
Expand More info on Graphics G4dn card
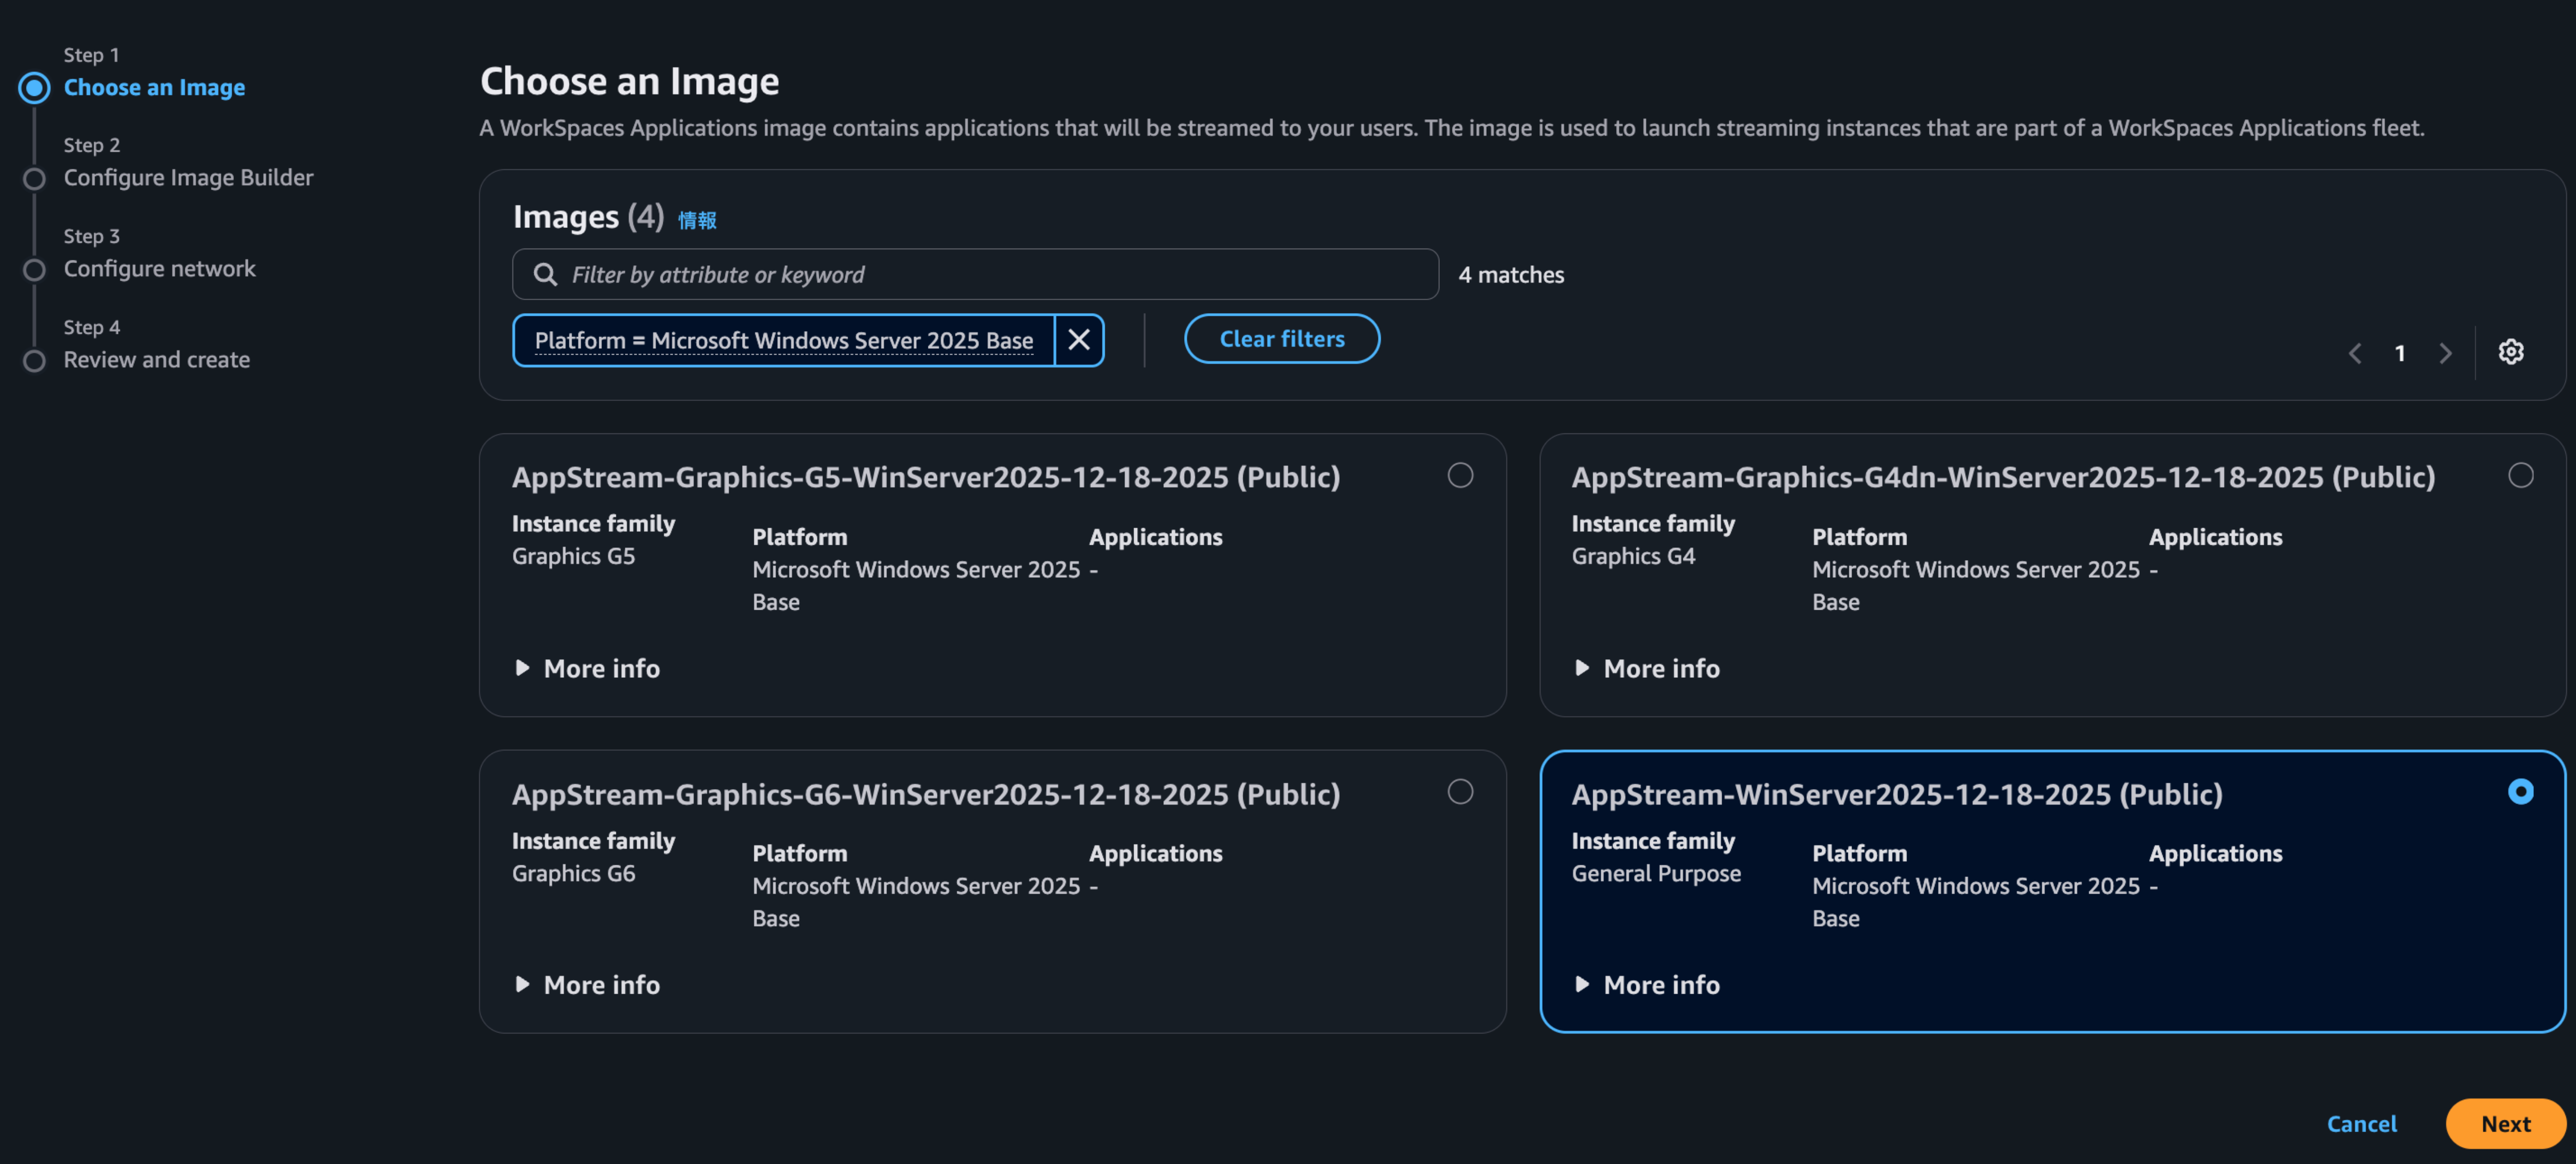pyautogui.click(x=1647, y=668)
